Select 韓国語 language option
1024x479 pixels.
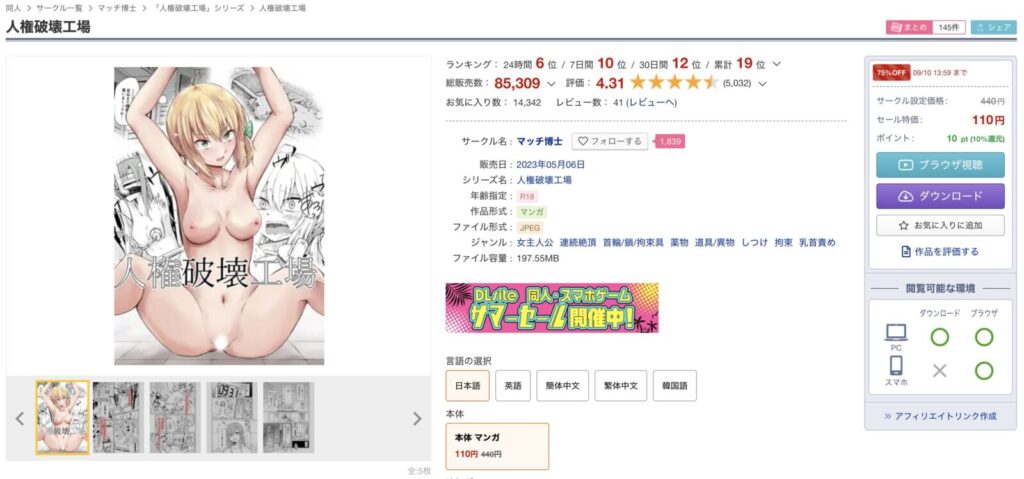[x=675, y=386]
